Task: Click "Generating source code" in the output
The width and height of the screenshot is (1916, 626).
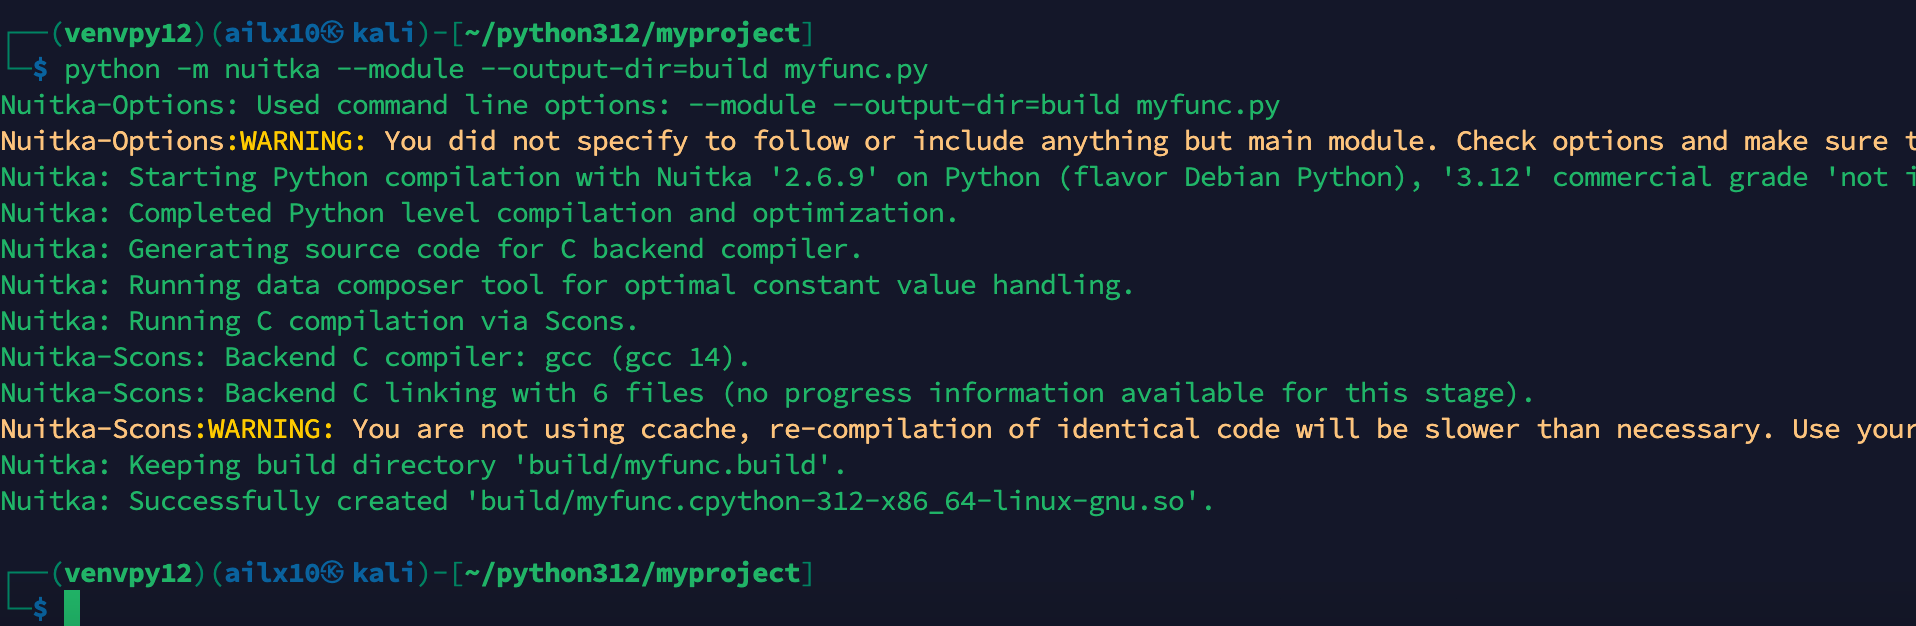Action: 304,249
